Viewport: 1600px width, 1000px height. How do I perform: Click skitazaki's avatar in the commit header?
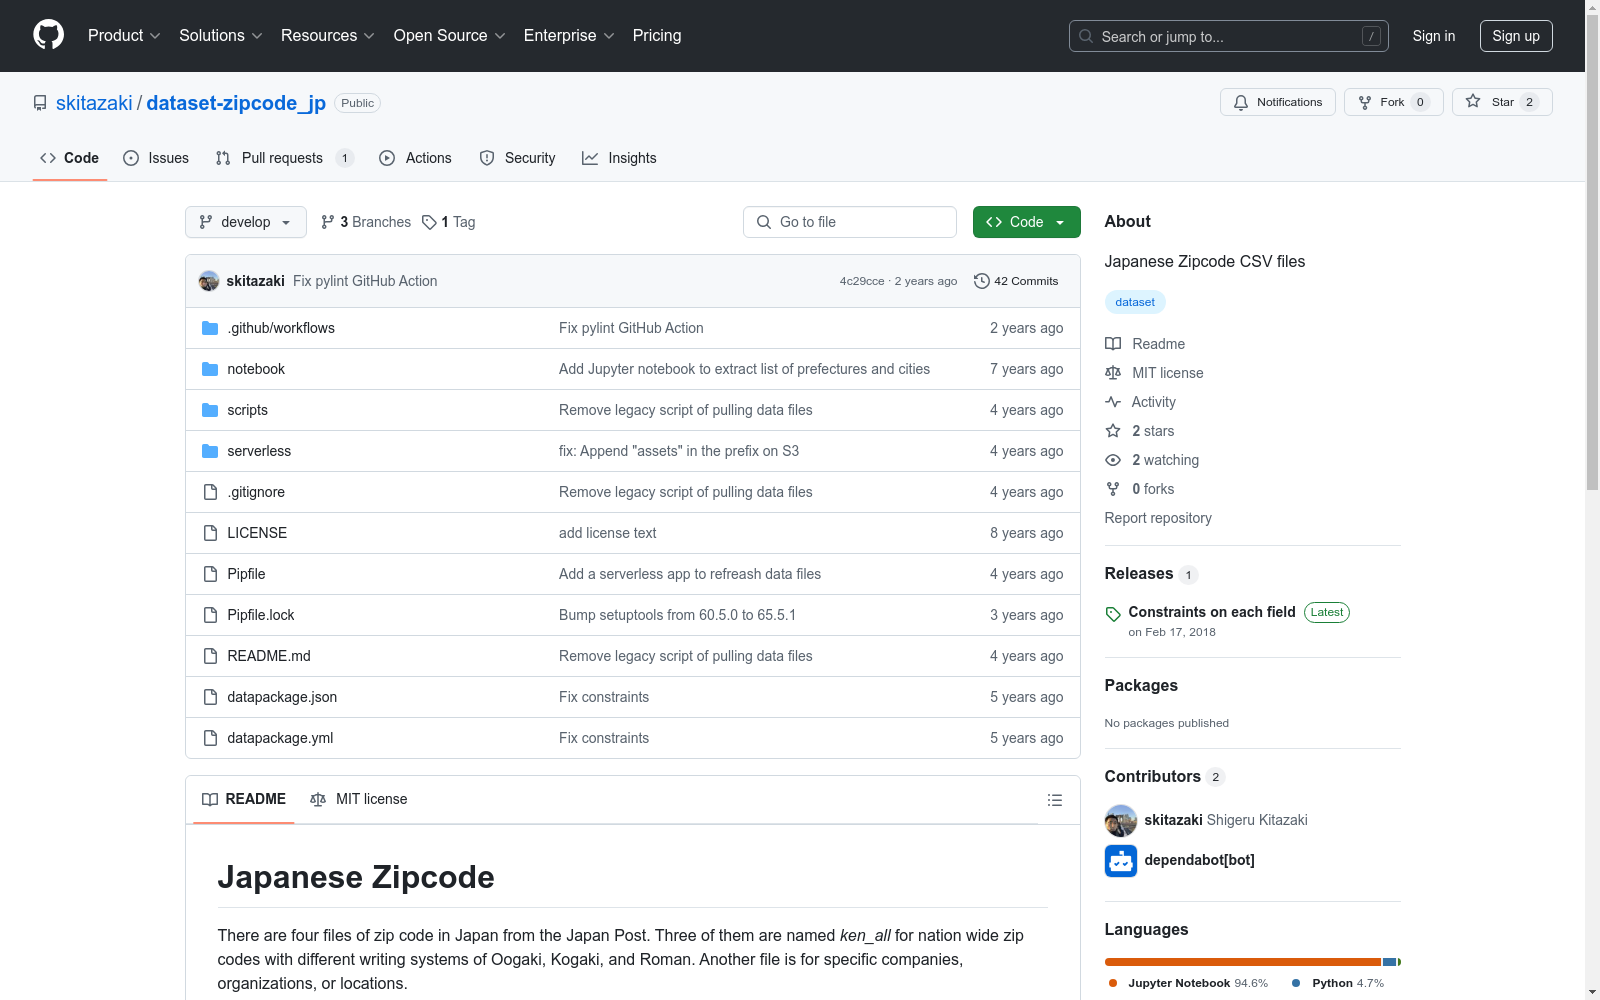(209, 281)
